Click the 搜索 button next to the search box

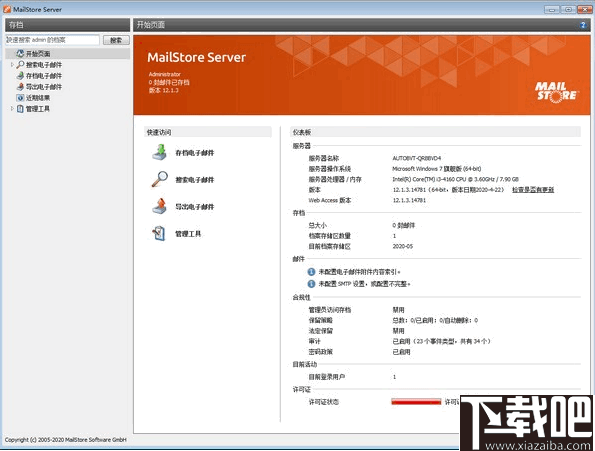116,40
